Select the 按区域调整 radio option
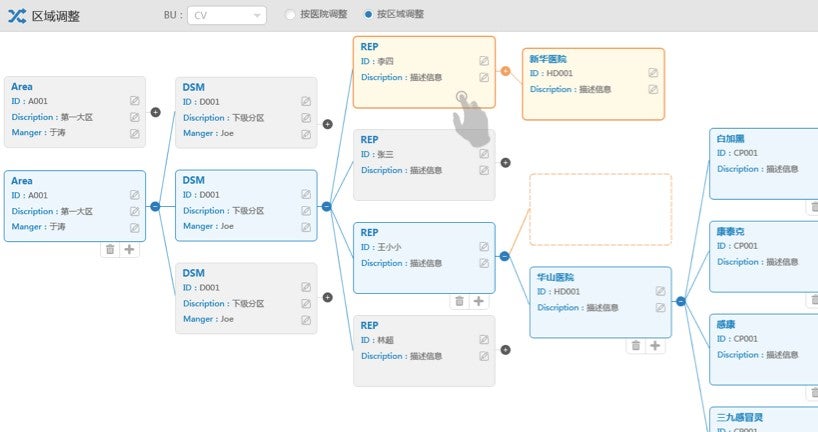This screenshot has width=818, height=432. click(369, 15)
